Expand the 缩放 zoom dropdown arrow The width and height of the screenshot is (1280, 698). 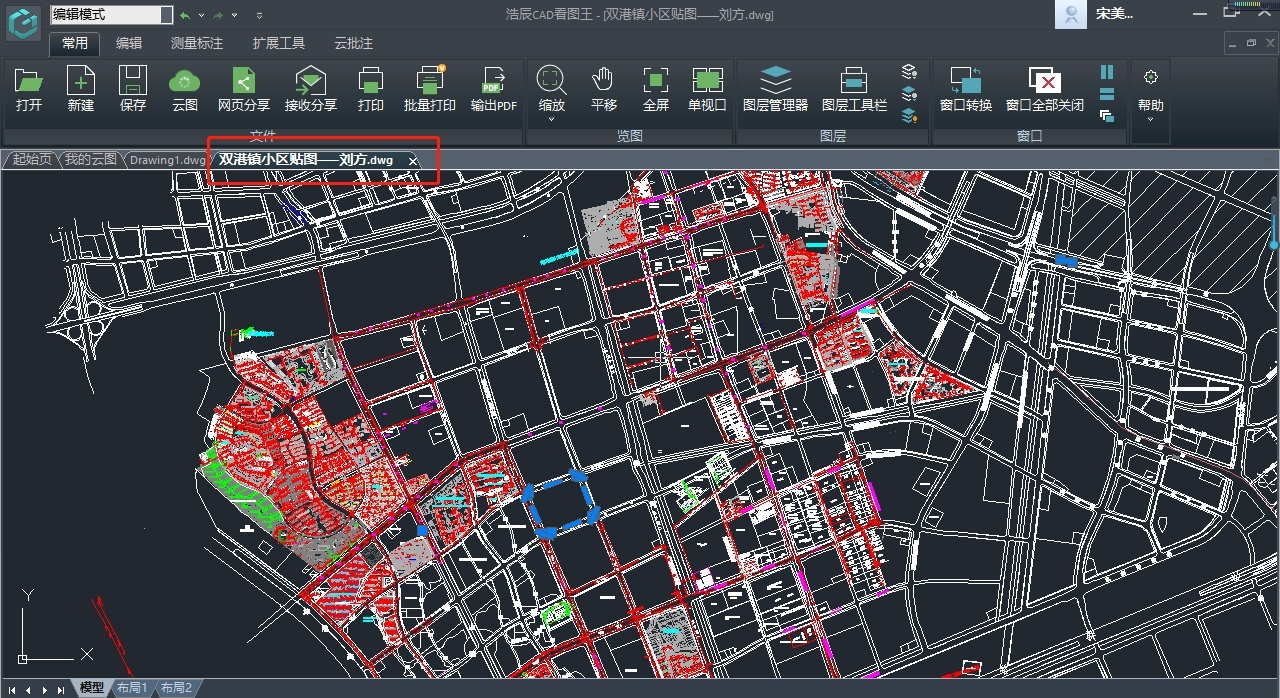click(551, 119)
